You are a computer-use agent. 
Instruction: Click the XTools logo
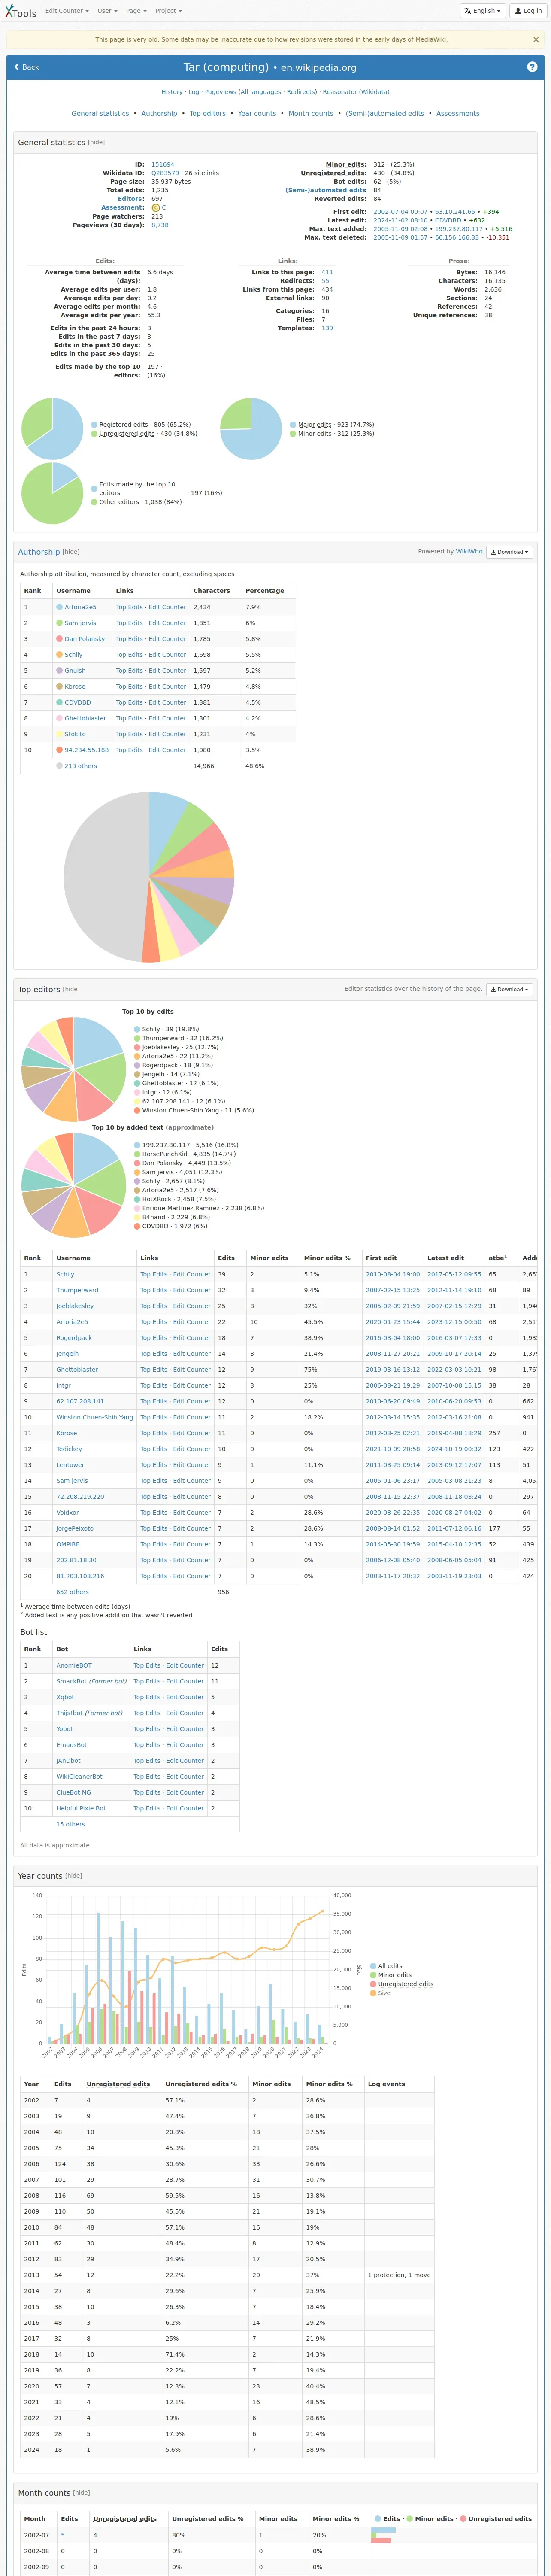click(20, 11)
